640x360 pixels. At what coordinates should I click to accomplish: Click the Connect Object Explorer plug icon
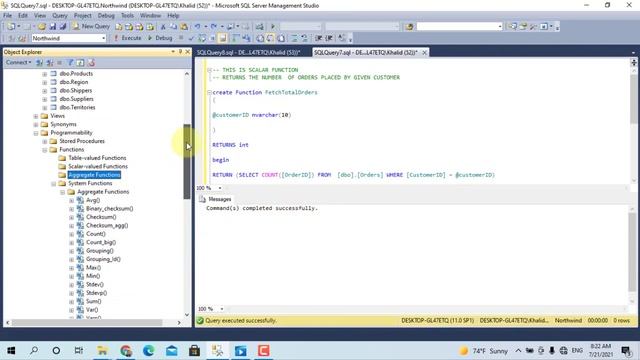pos(39,62)
